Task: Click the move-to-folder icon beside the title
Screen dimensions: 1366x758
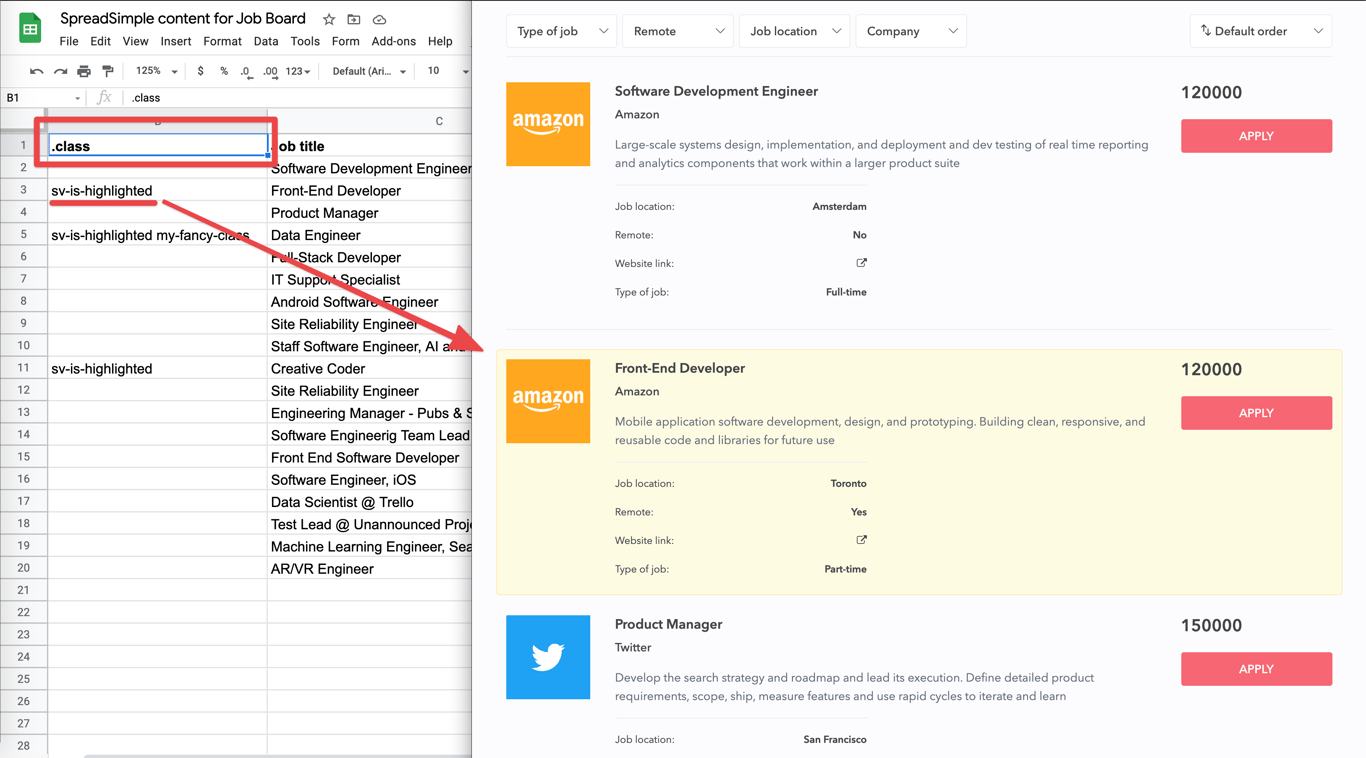Action: tap(354, 19)
